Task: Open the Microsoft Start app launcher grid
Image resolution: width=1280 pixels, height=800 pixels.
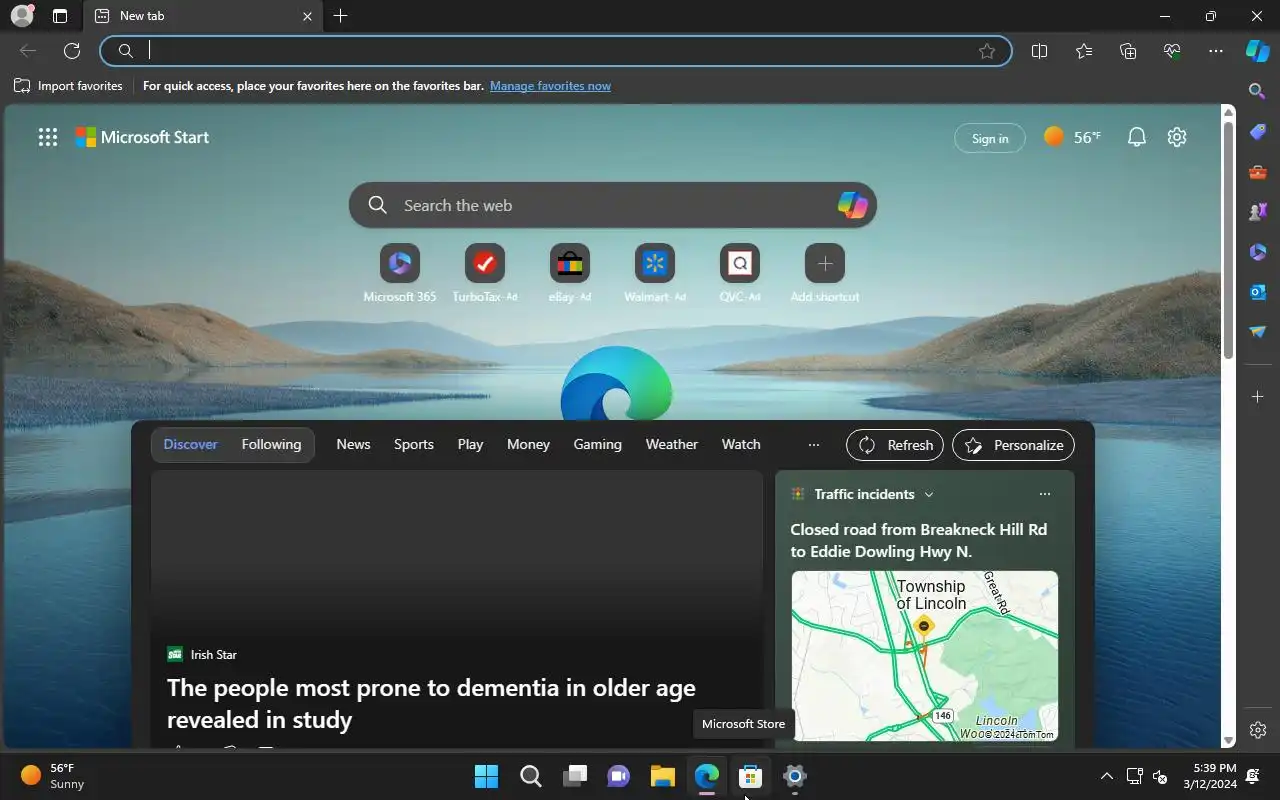Action: [47, 138]
